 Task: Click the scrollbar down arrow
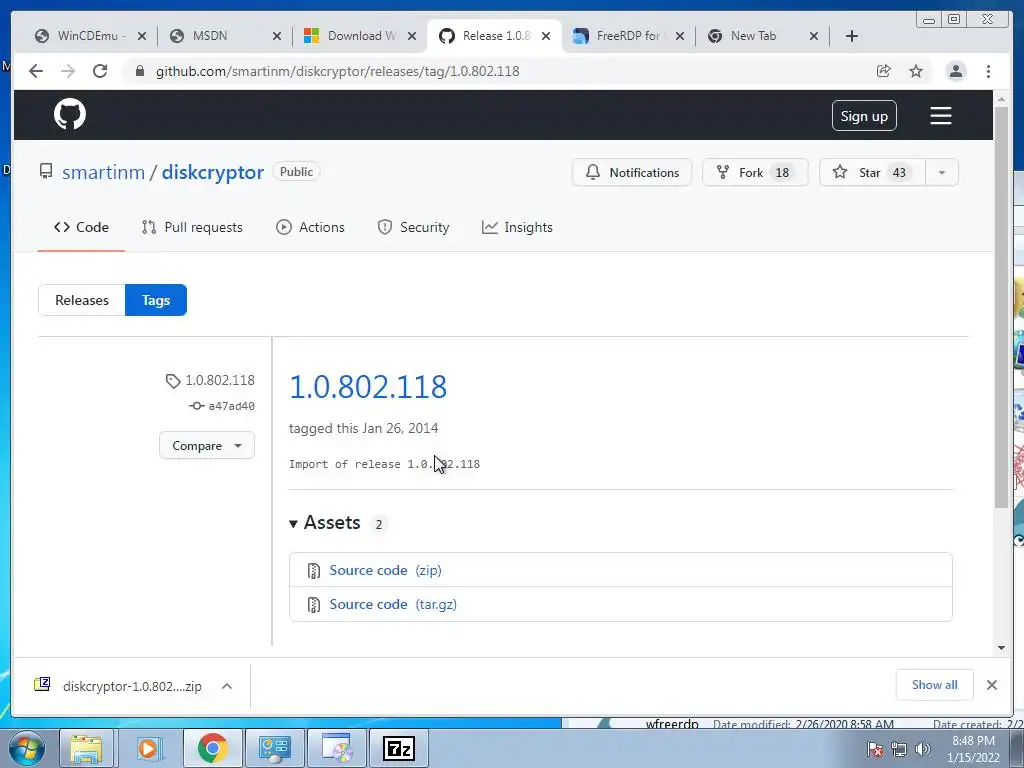tap(1001, 648)
